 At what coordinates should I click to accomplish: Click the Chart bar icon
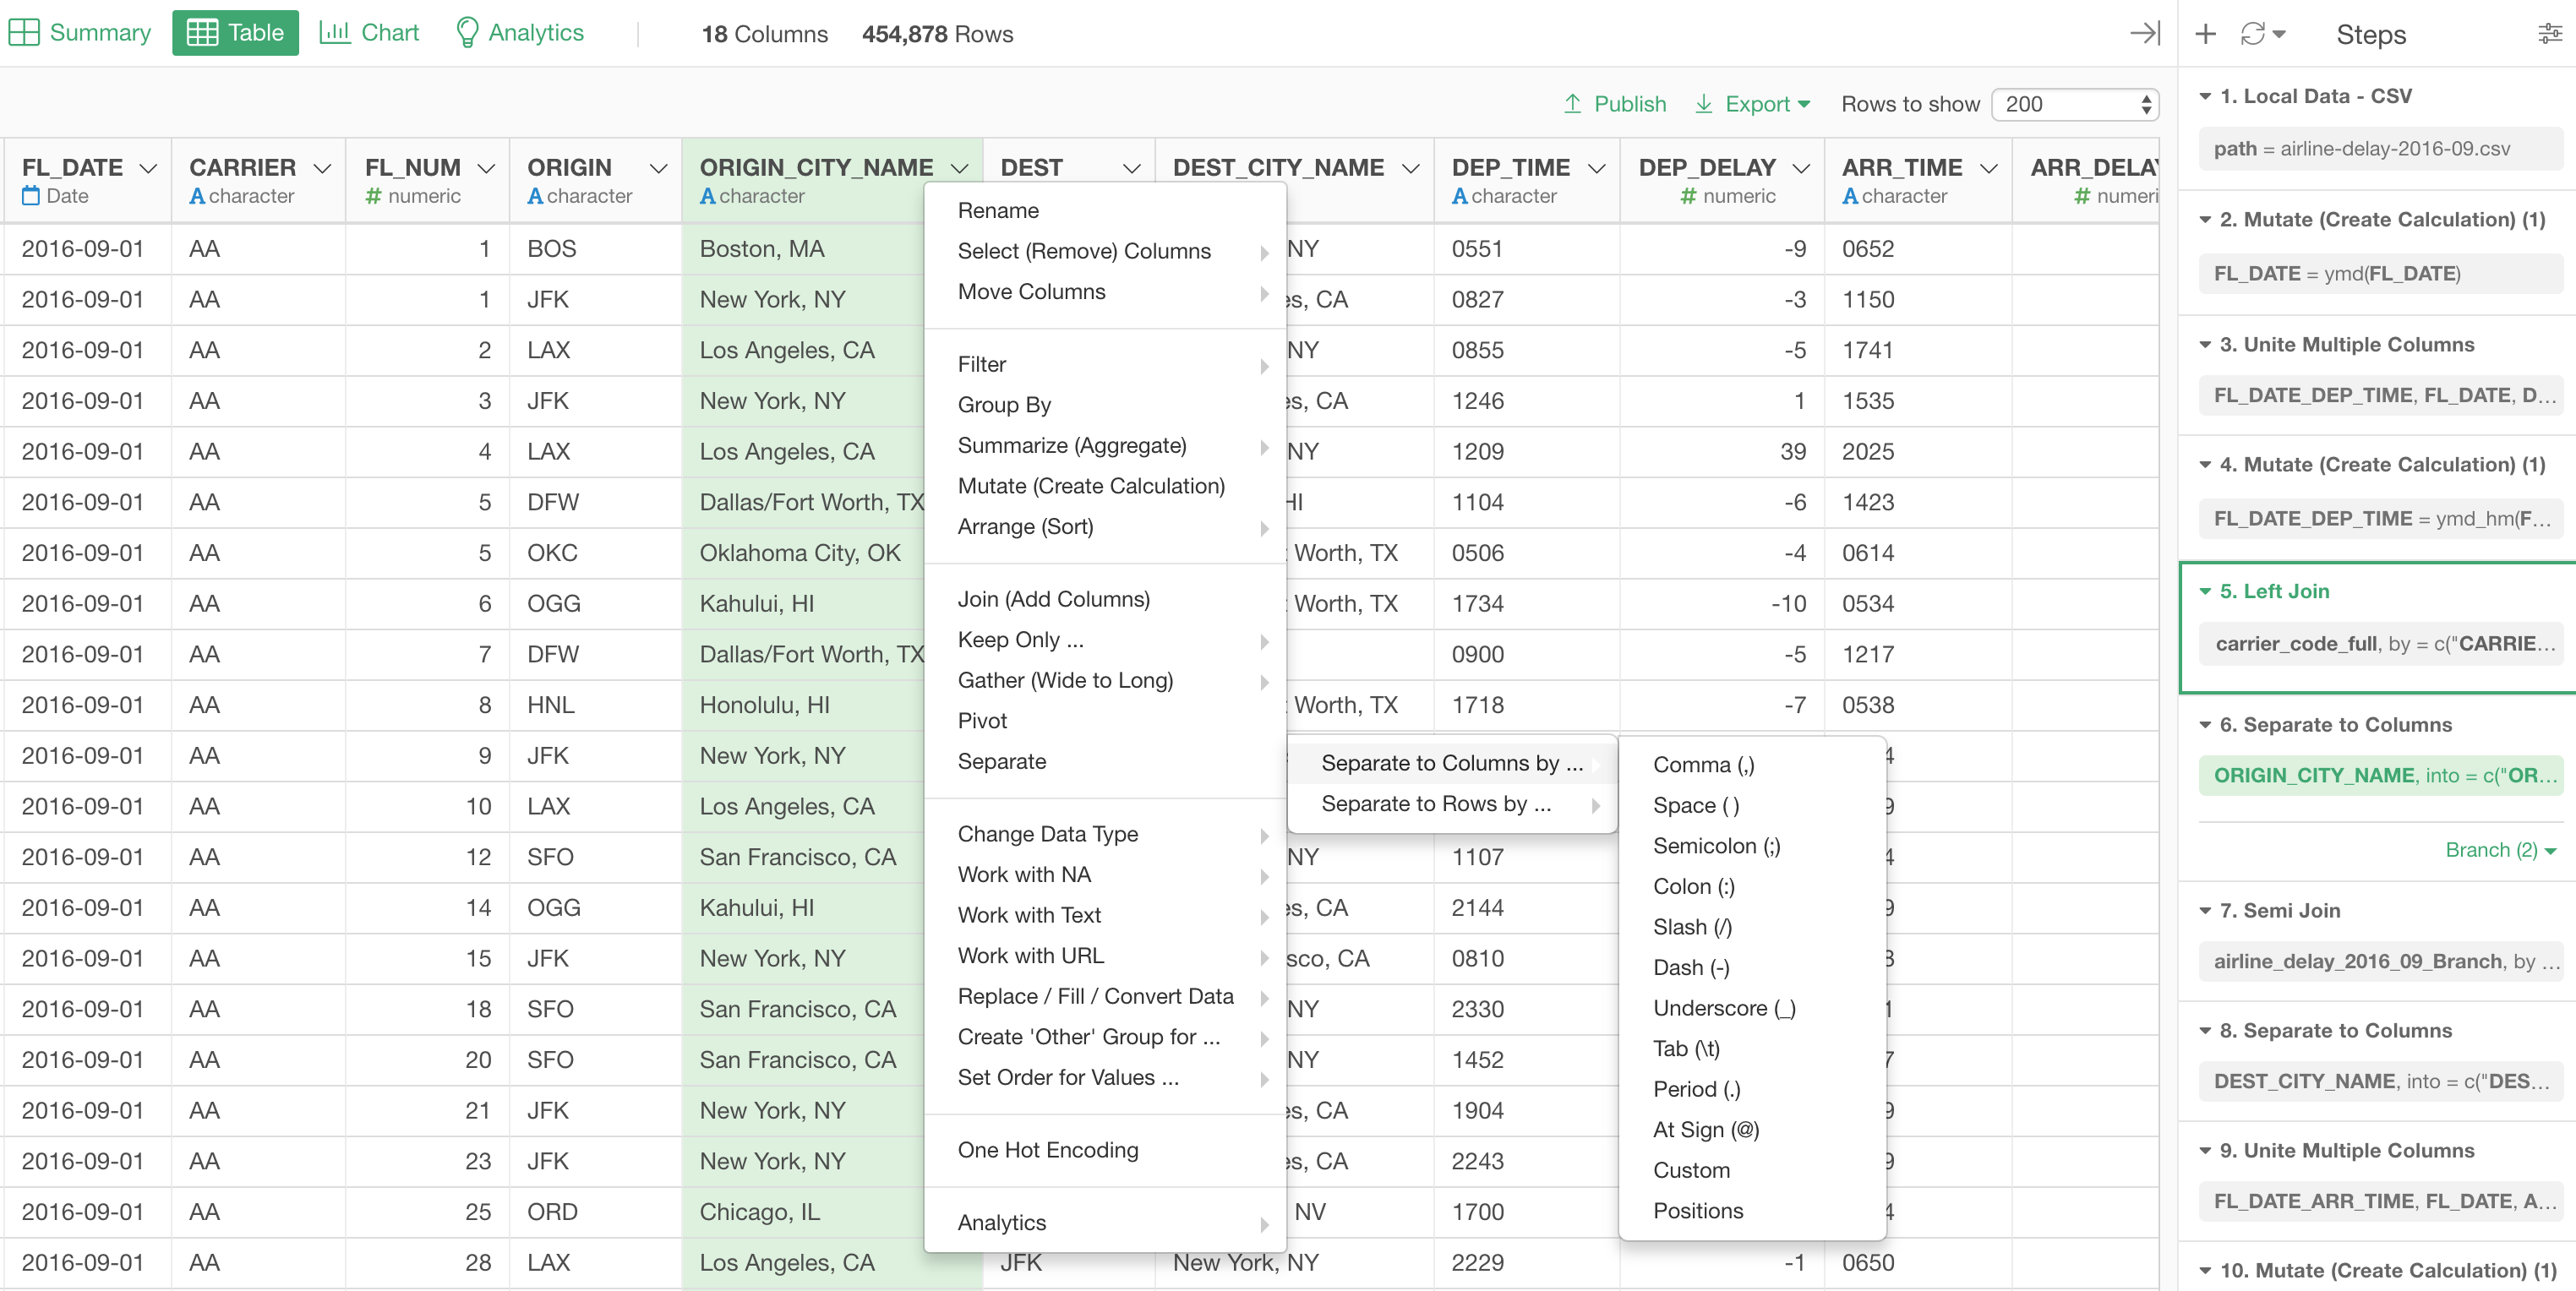334,32
